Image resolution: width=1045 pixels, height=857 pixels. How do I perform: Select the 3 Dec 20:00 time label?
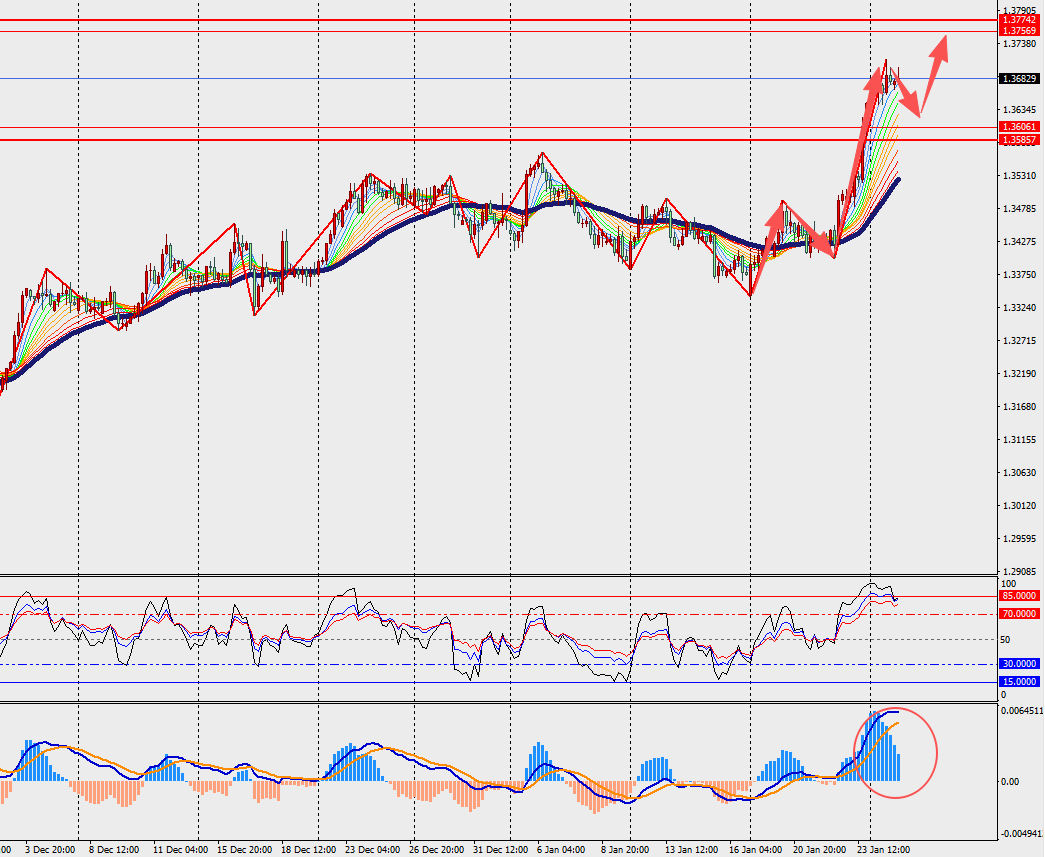tap(50, 850)
